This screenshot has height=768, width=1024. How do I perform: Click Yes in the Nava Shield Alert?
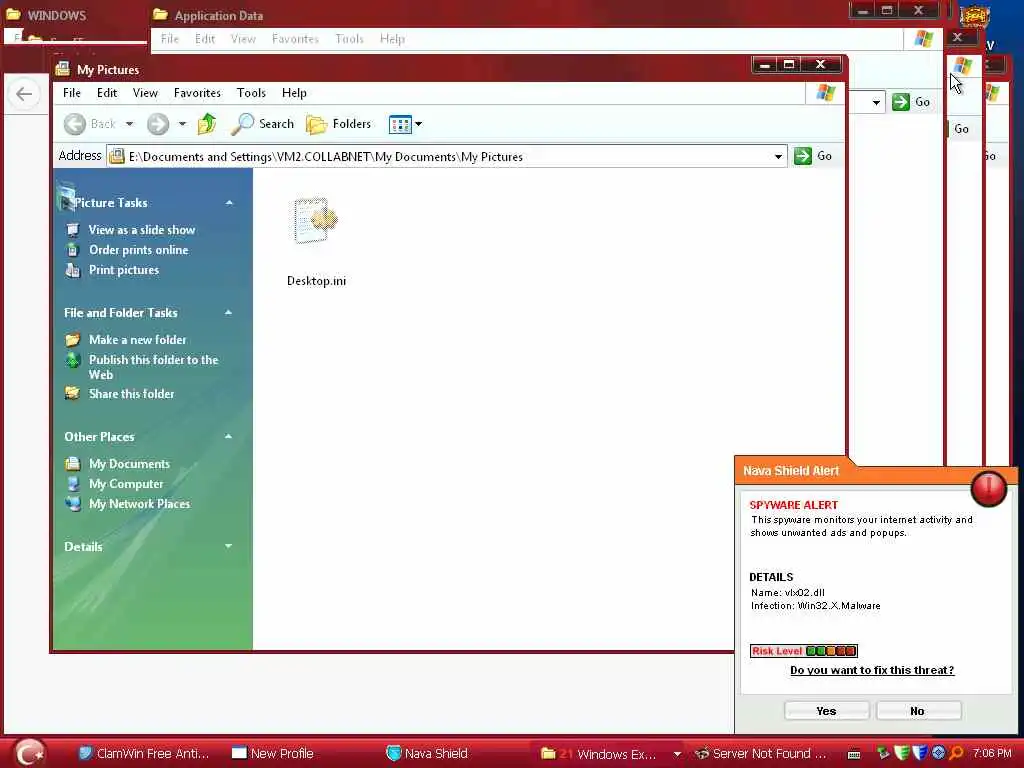826,711
